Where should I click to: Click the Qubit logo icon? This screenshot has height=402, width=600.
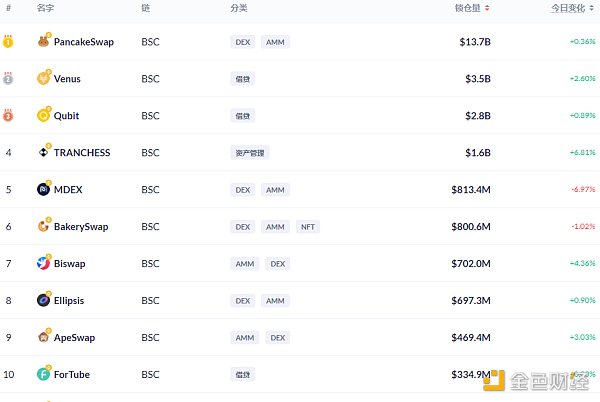[43, 116]
